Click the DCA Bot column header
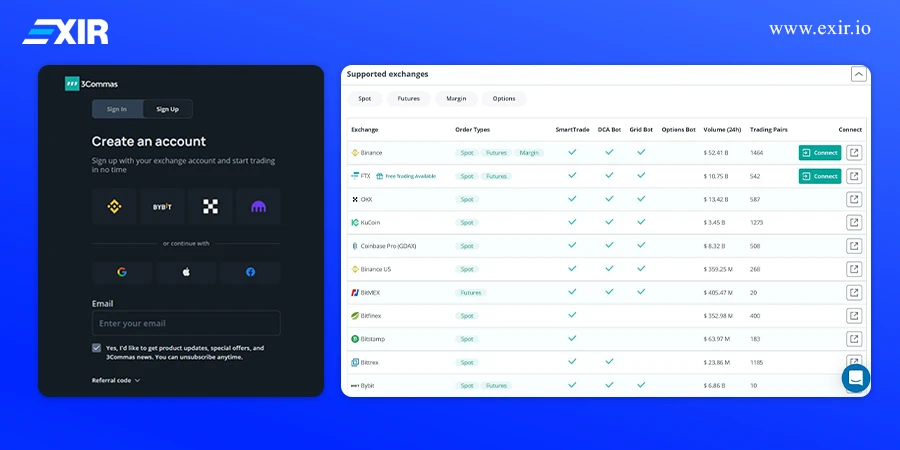Screen dimensions: 900x450 pyautogui.click(x=610, y=130)
